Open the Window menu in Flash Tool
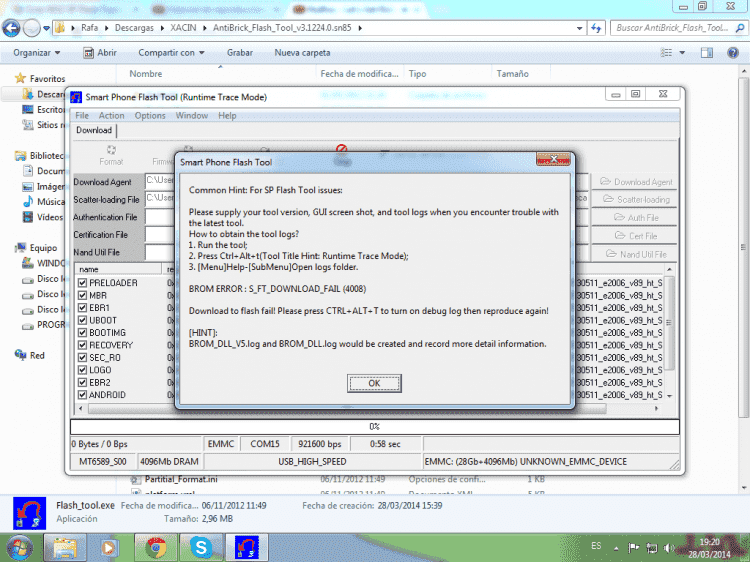Screen dimensions: 750x562 click(x=191, y=115)
